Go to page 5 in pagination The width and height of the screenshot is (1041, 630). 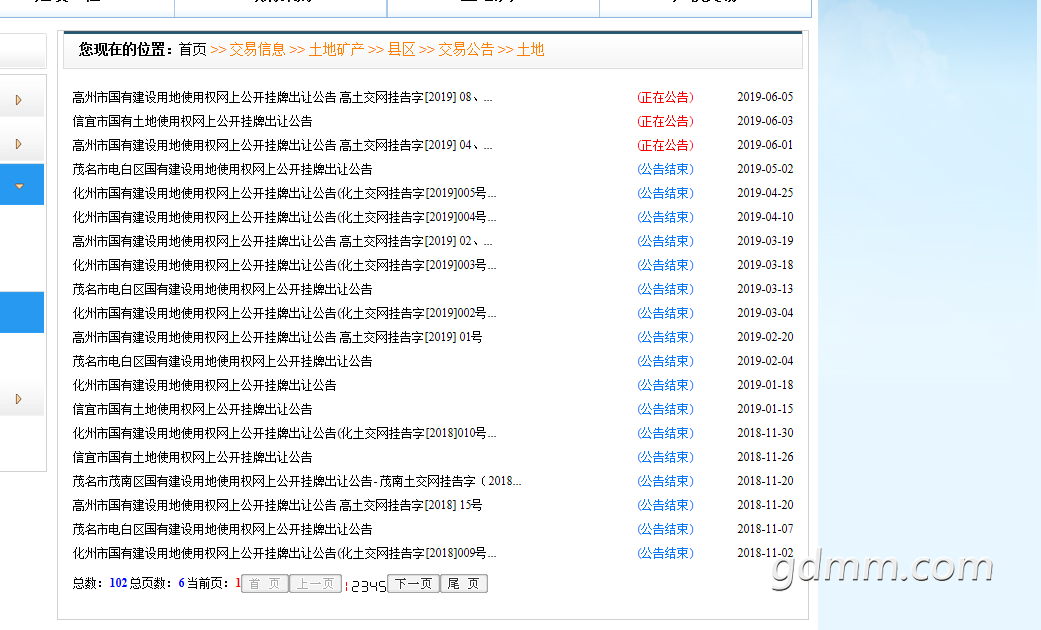point(382,586)
